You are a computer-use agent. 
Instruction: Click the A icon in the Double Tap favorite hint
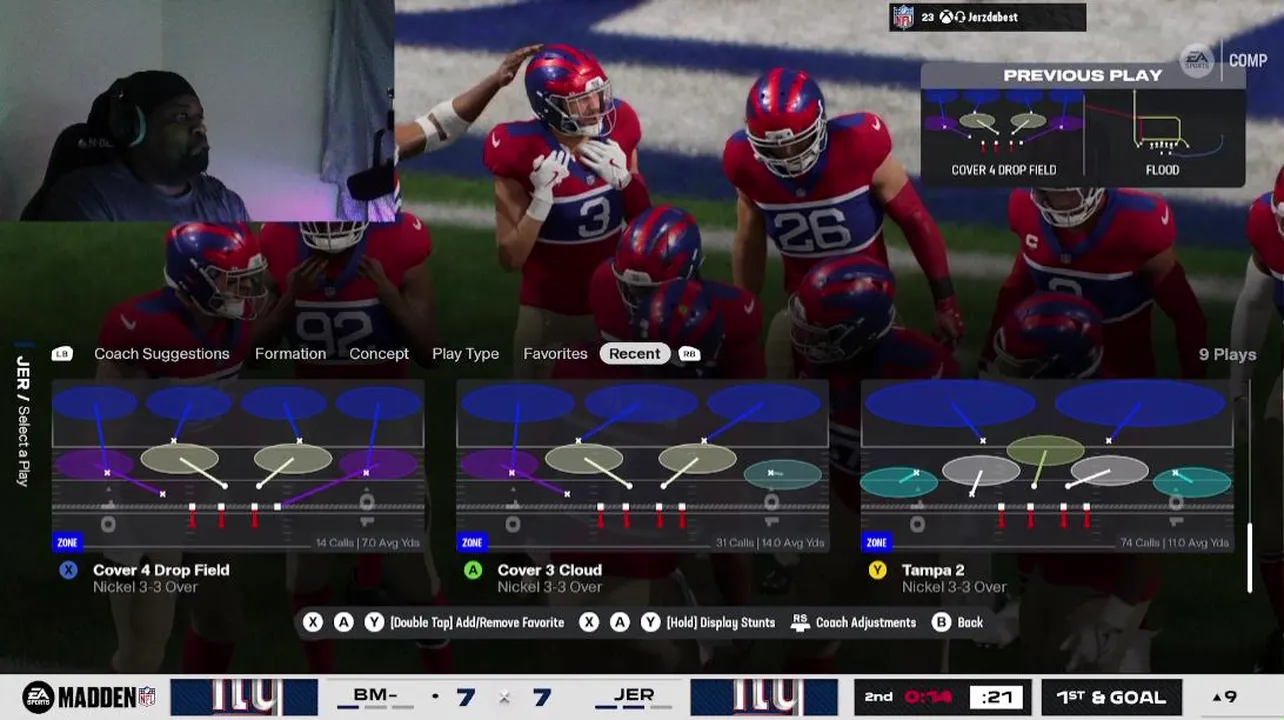(344, 622)
